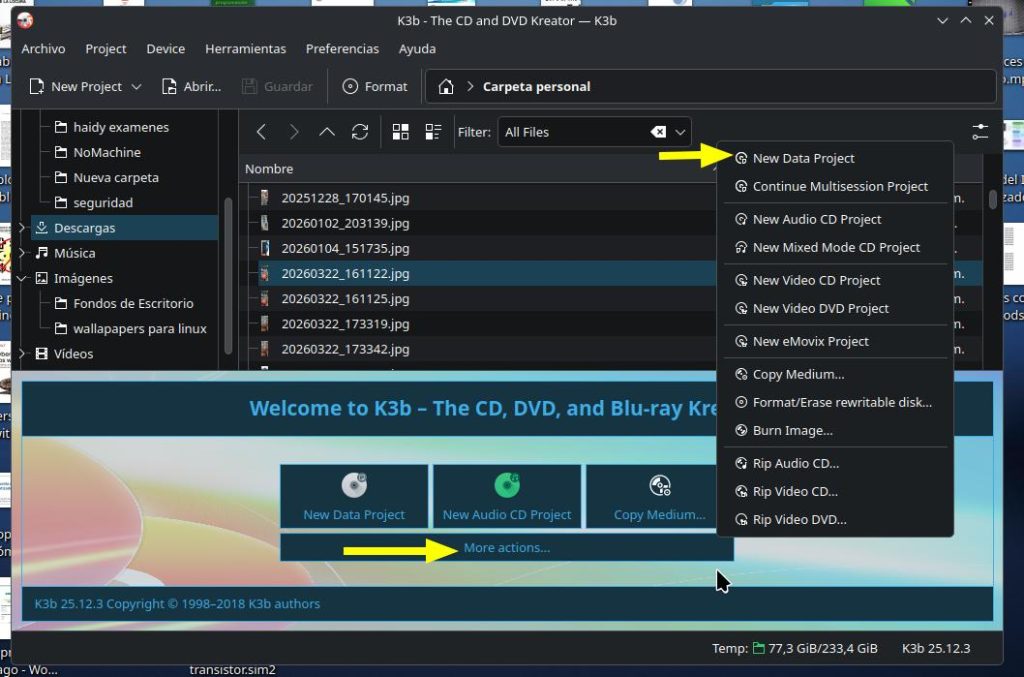Image resolution: width=1024 pixels, height=677 pixels.
Task: Open the Archivo menu
Action: coord(43,49)
